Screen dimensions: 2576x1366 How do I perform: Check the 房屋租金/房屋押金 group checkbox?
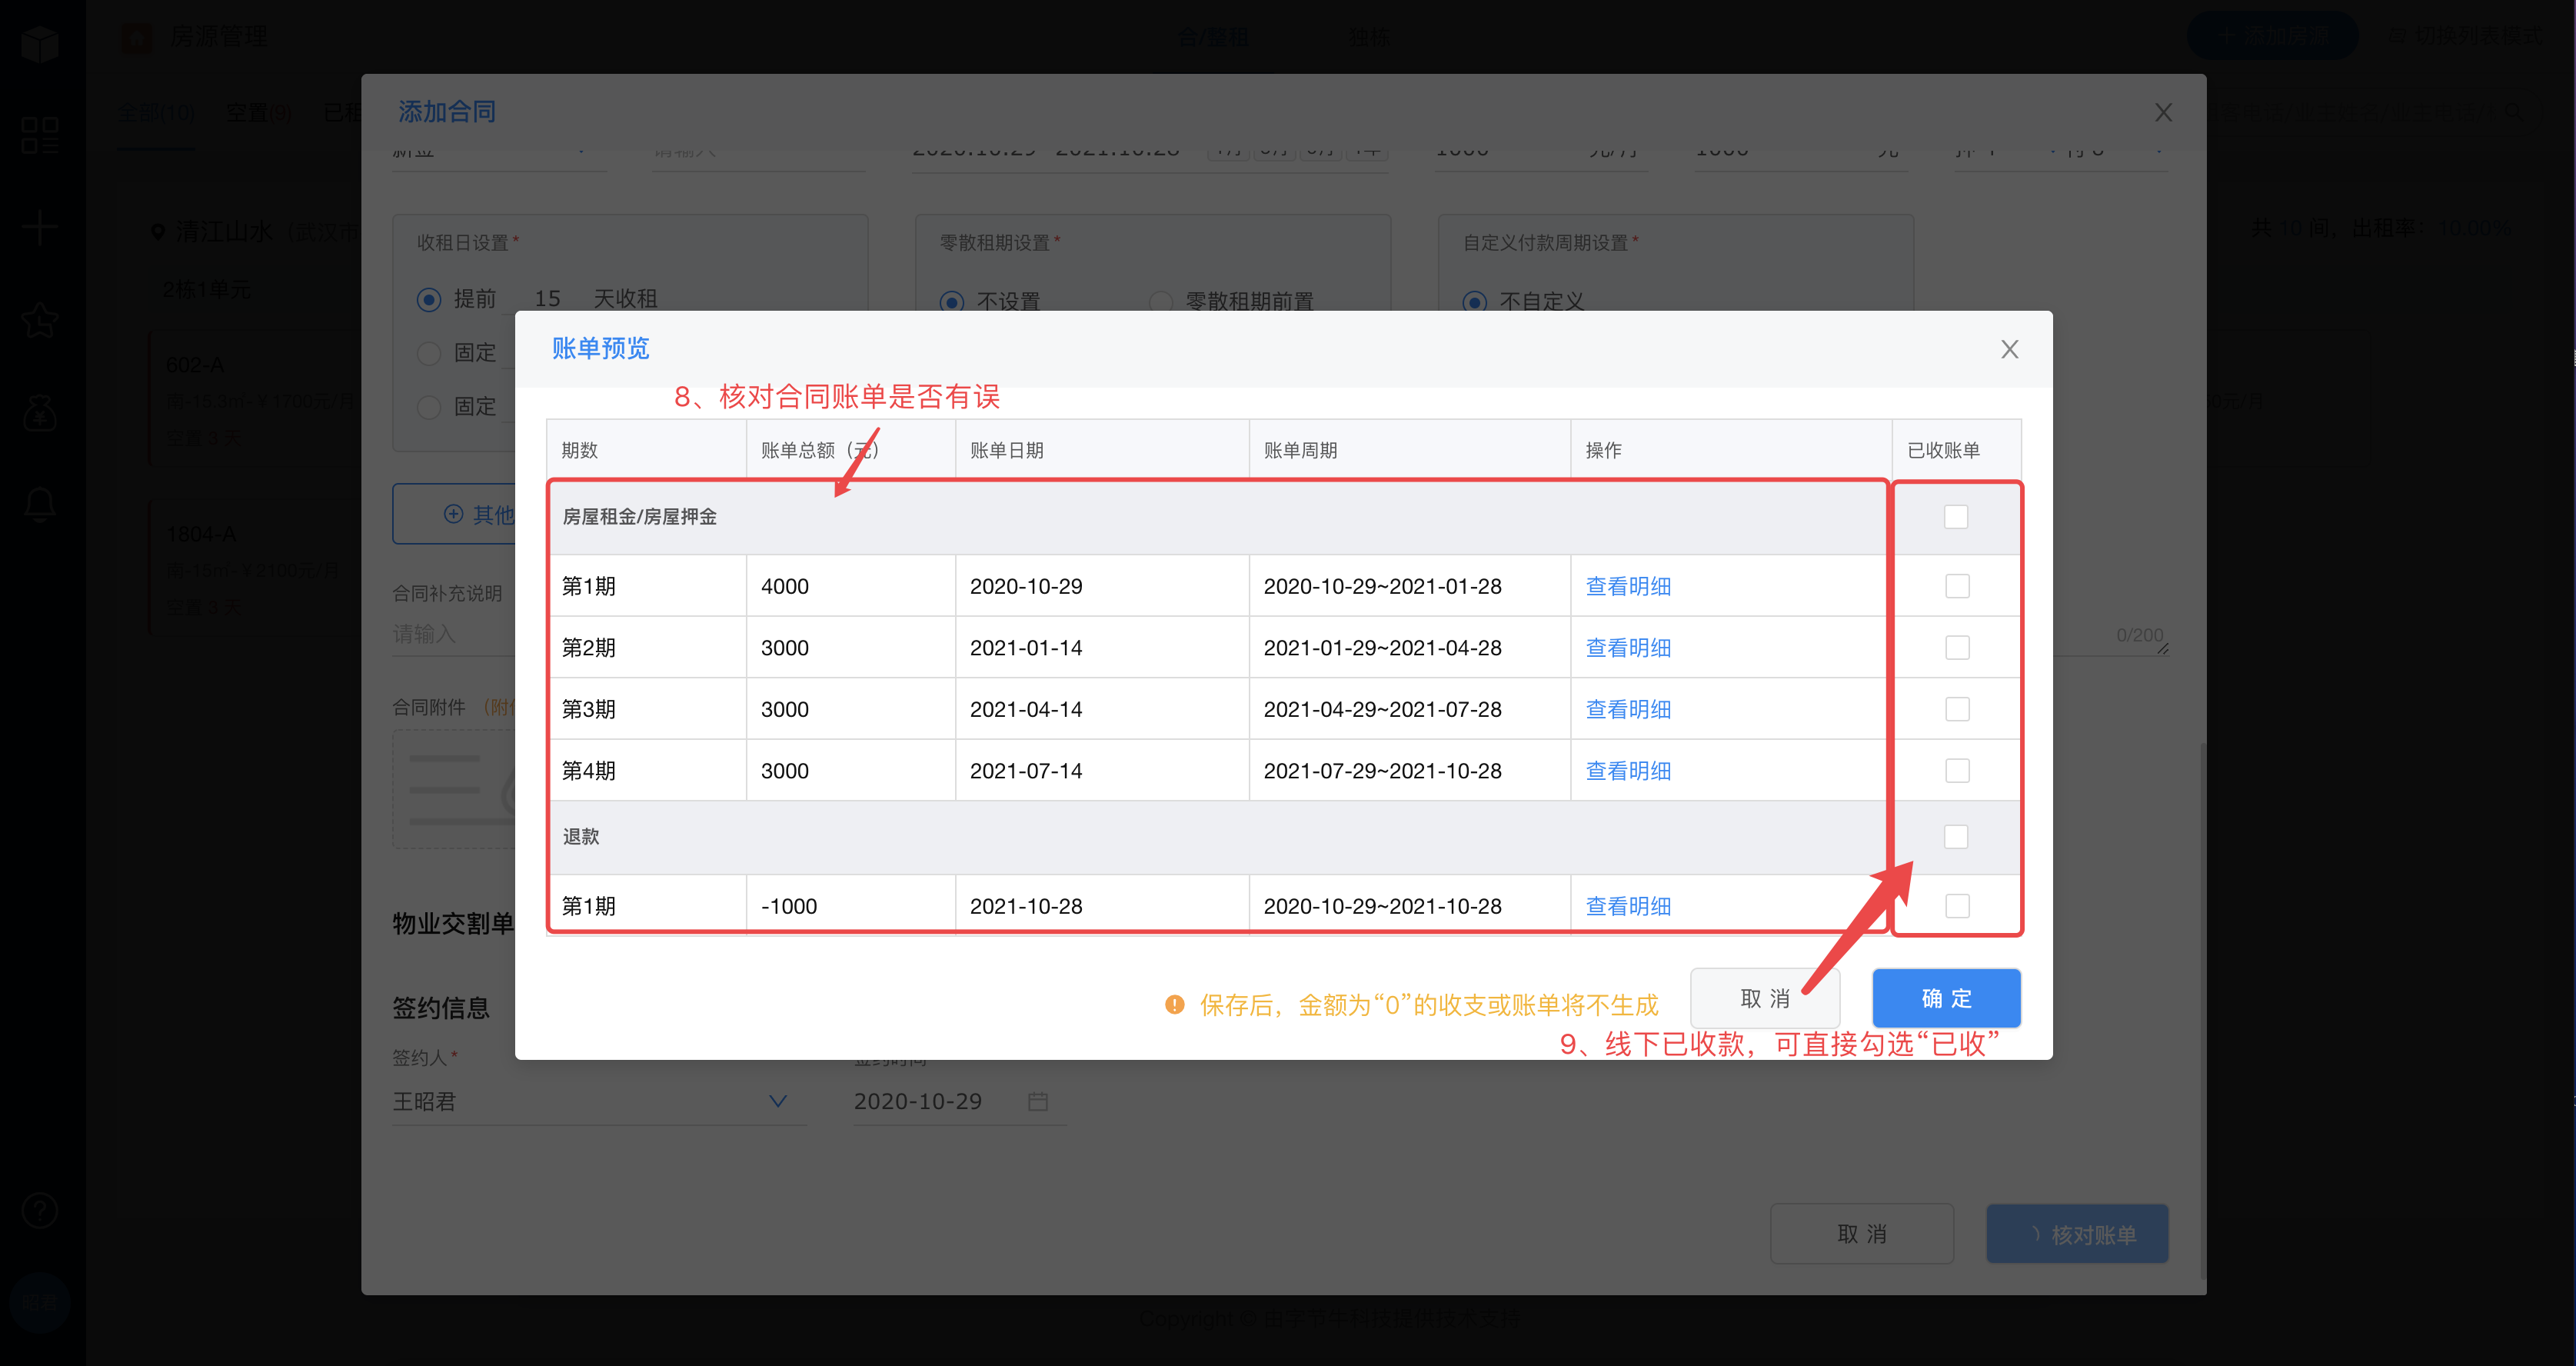pos(1956,517)
